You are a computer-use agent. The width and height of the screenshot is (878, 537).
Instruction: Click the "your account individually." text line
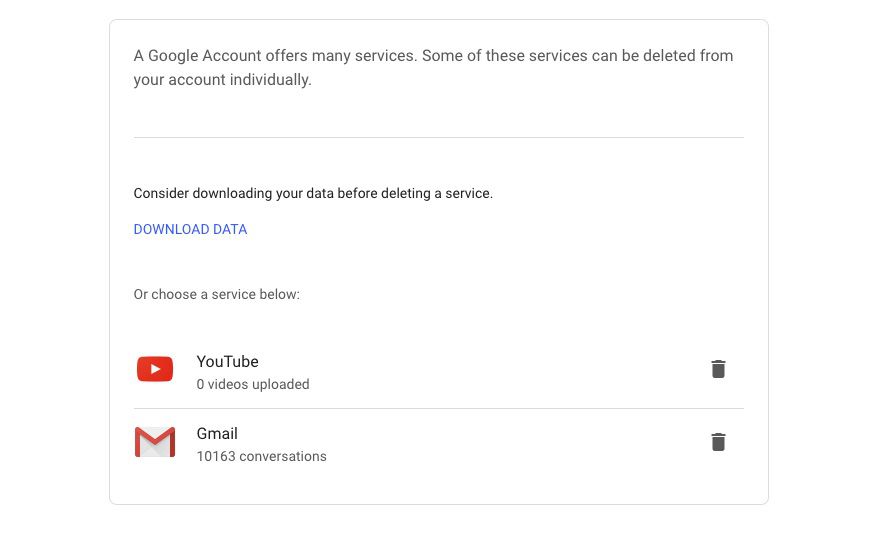(222, 80)
